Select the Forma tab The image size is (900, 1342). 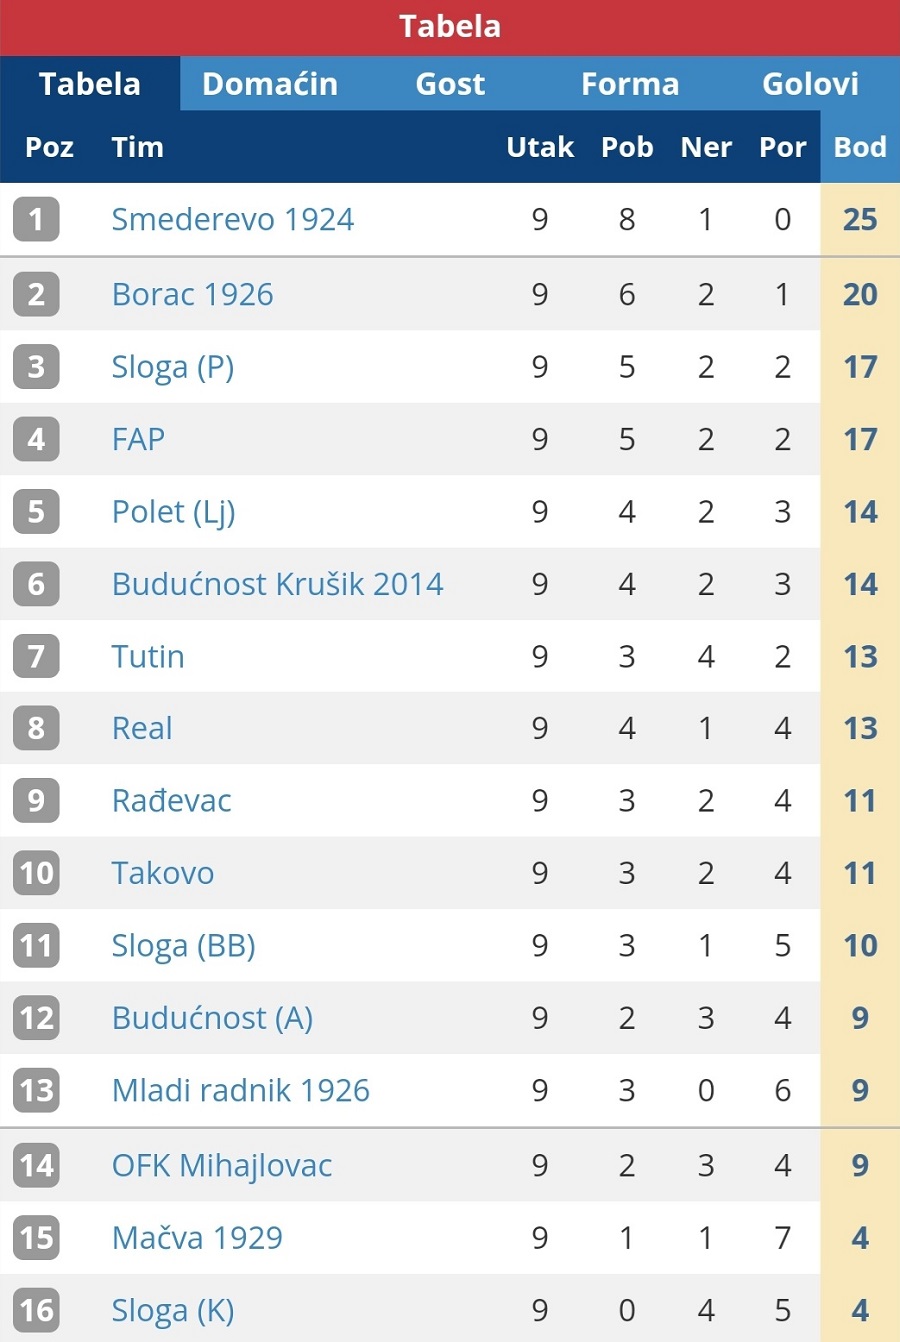point(630,84)
